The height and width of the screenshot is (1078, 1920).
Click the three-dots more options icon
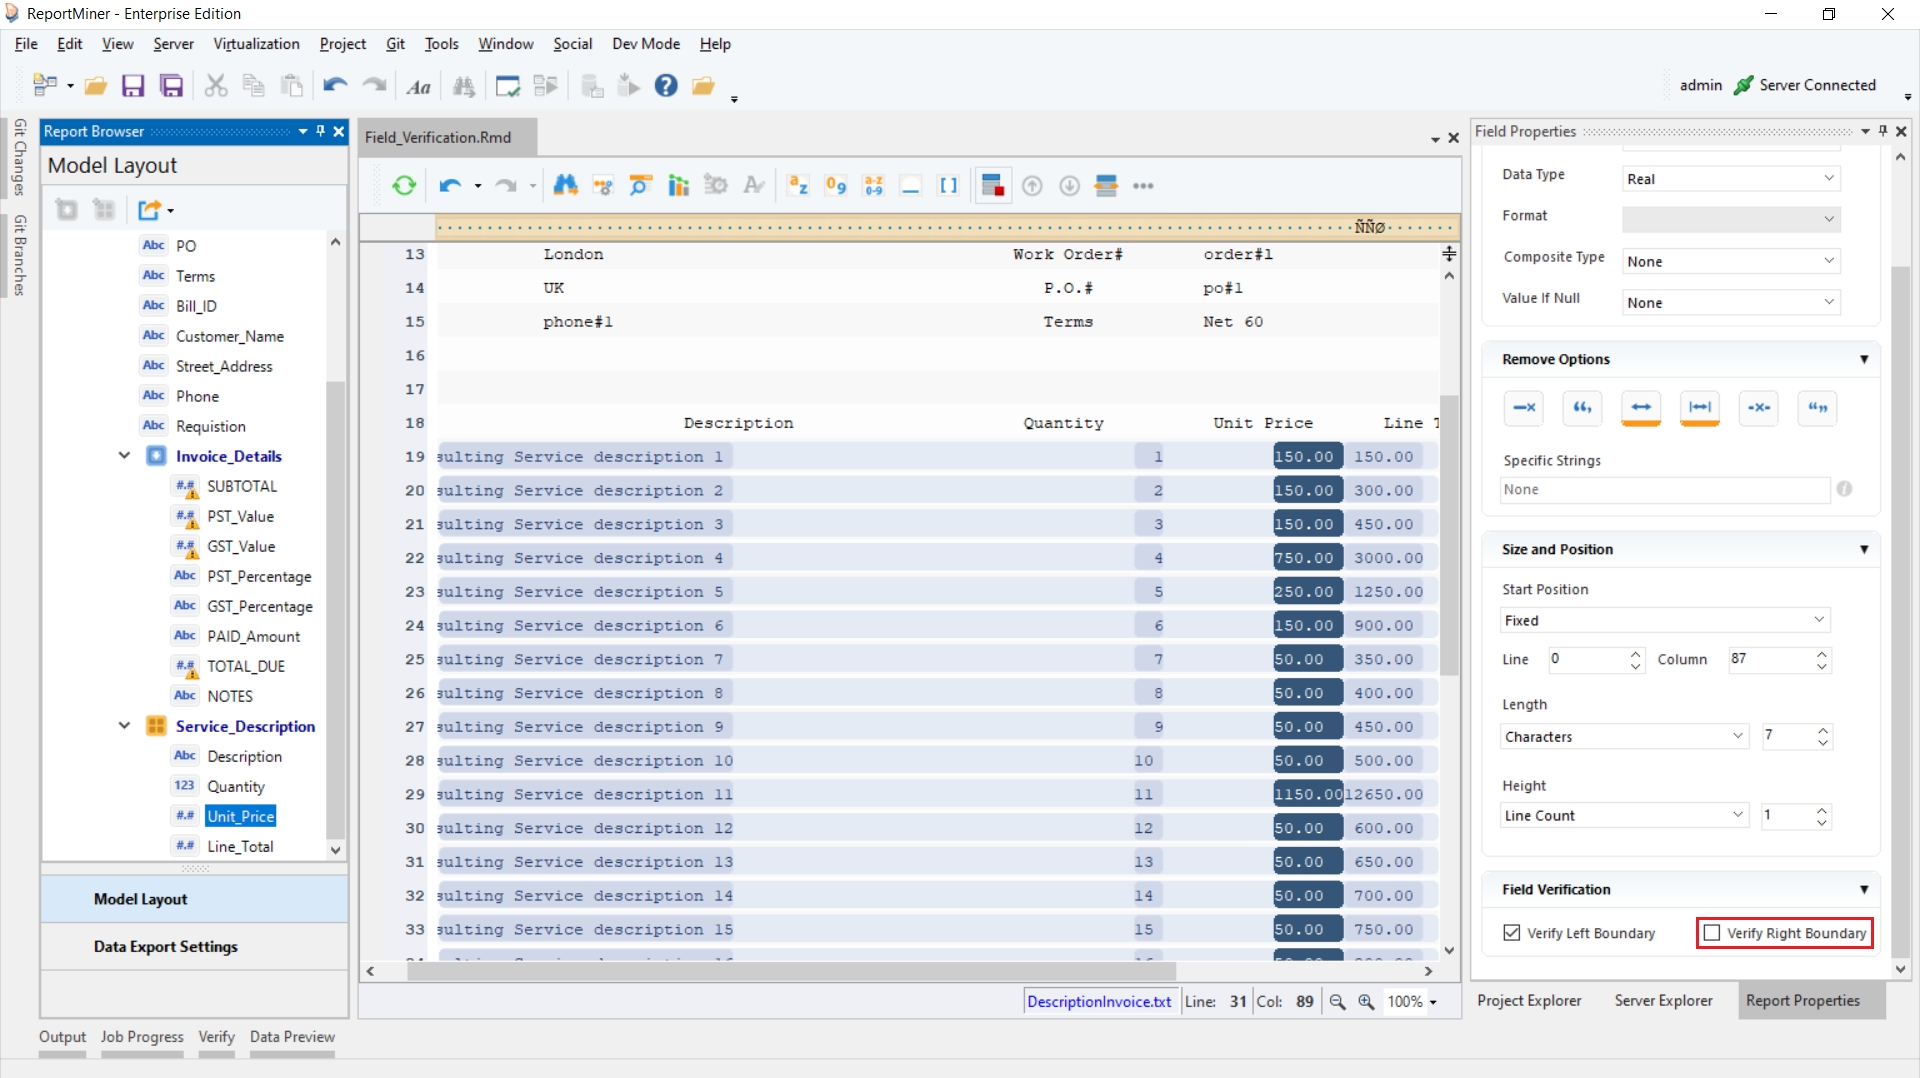1143,185
